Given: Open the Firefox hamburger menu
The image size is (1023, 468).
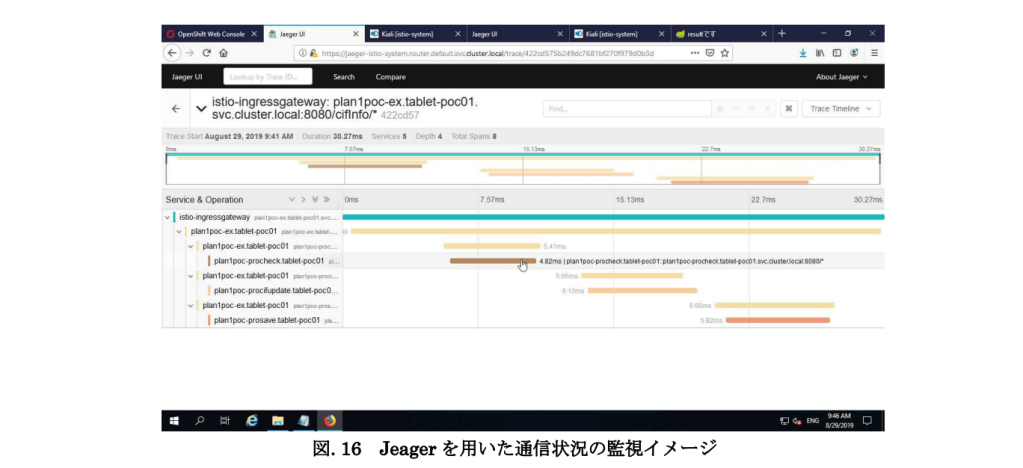Looking at the screenshot, I should tap(874, 53).
